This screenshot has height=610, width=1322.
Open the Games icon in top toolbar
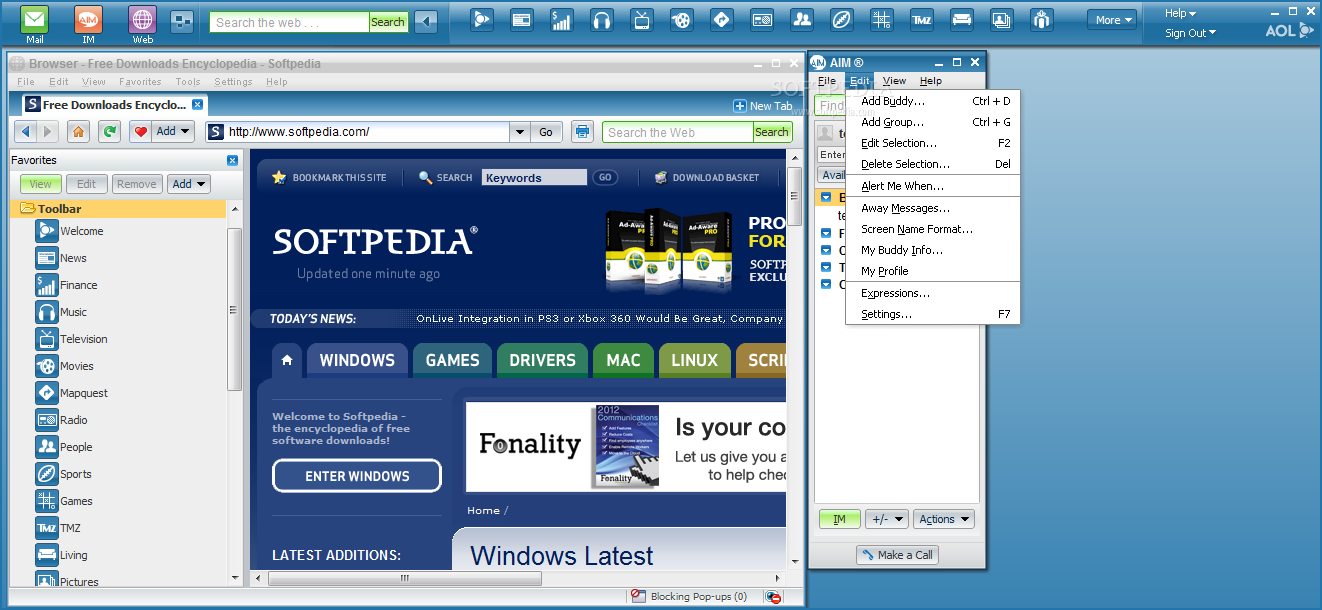[x=881, y=19]
